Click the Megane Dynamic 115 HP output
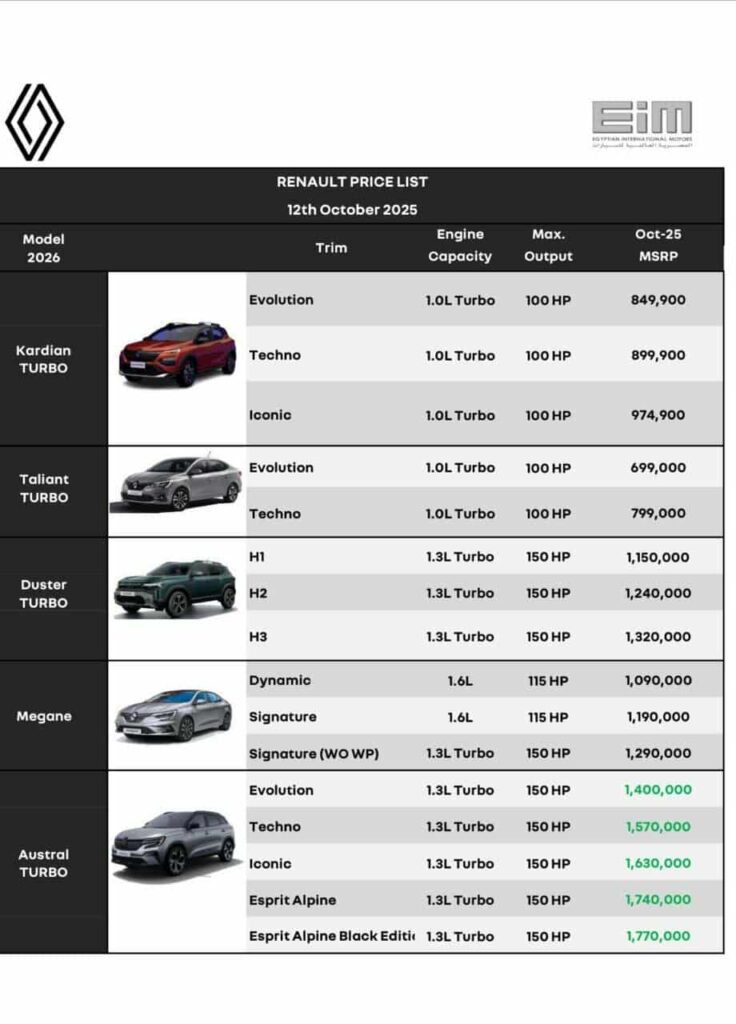The width and height of the screenshot is (736, 1024). [x=548, y=680]
